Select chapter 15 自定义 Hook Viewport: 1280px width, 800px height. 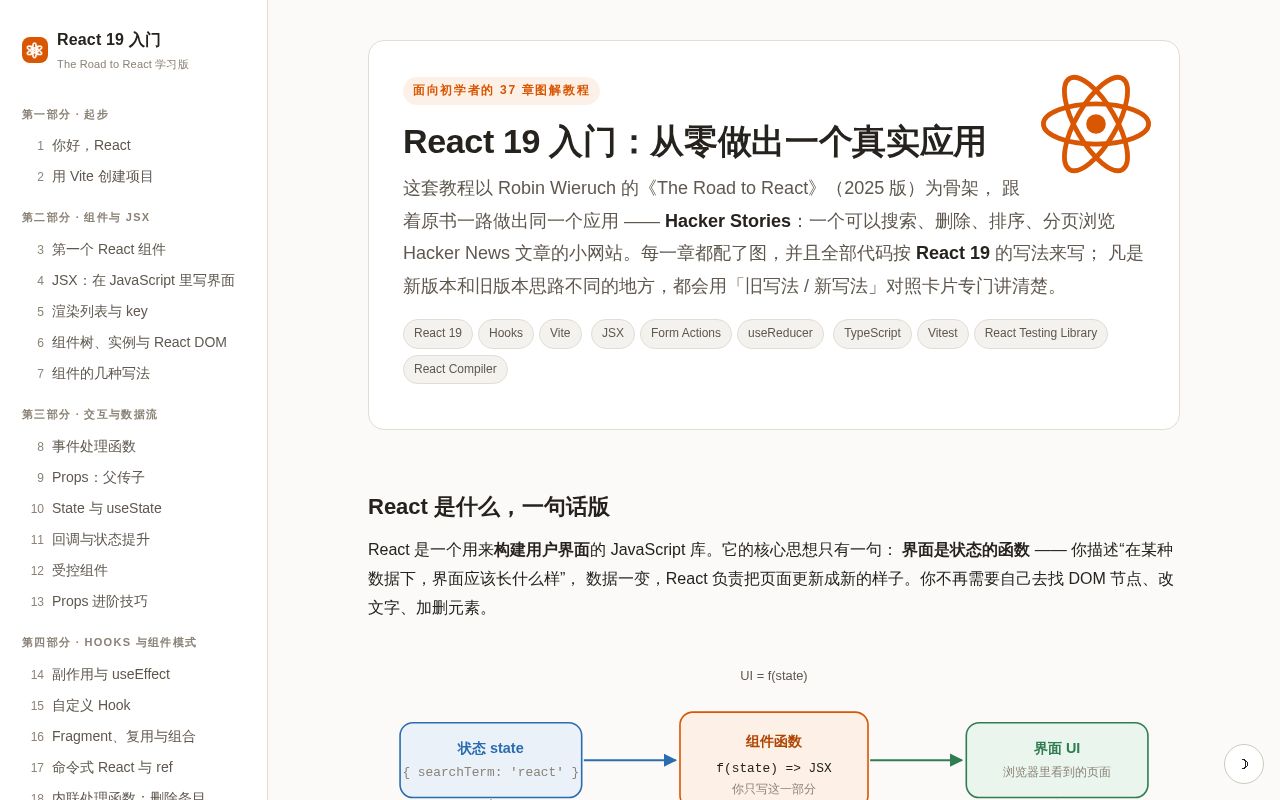coord(133,705)
